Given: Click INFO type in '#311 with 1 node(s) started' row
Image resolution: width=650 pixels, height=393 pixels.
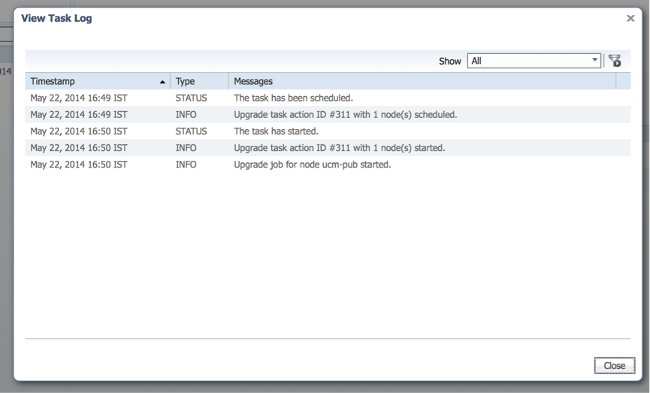Looking at the screenshot, I should 186,148.
